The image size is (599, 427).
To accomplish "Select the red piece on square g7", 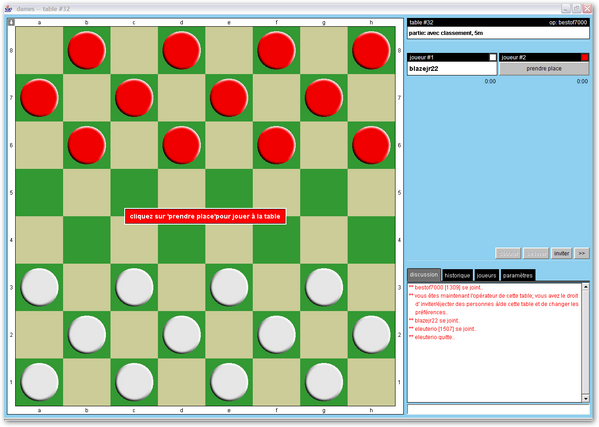I will (324, 98).
